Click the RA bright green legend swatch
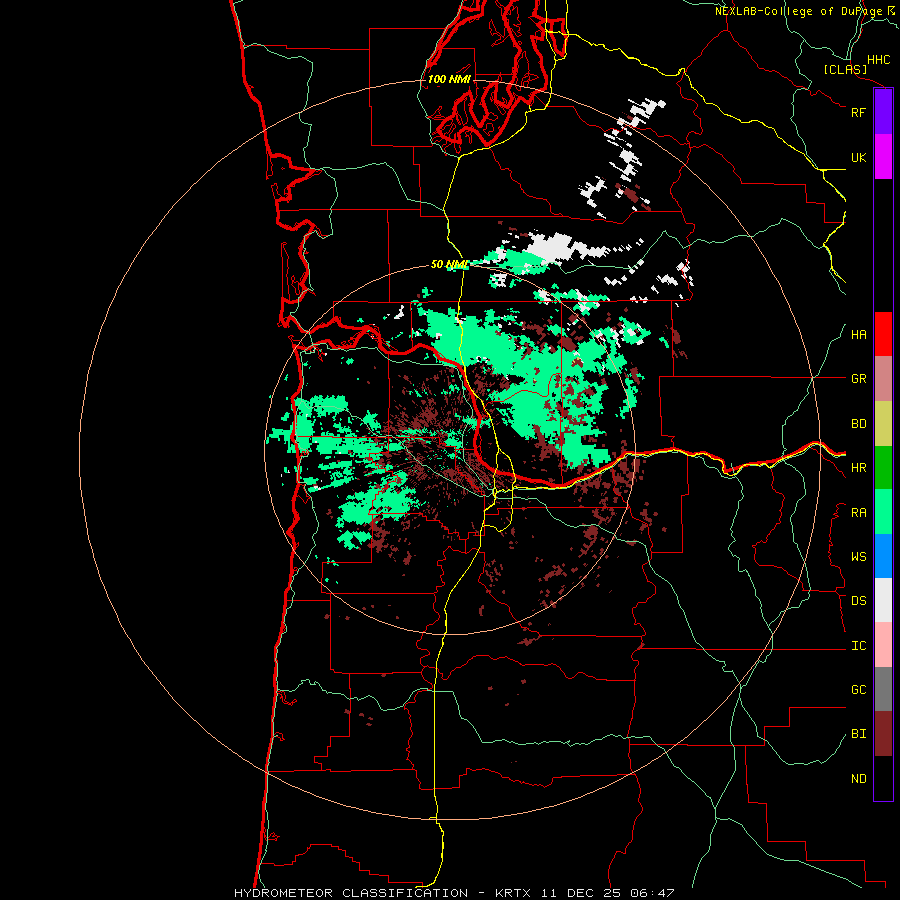Viewport: 900px width, 900px height. point(883,512)
